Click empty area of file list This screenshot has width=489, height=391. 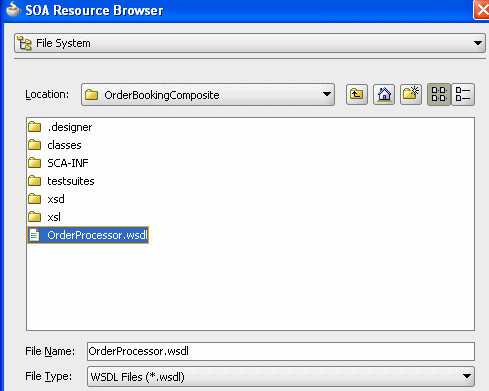(250, 287)
